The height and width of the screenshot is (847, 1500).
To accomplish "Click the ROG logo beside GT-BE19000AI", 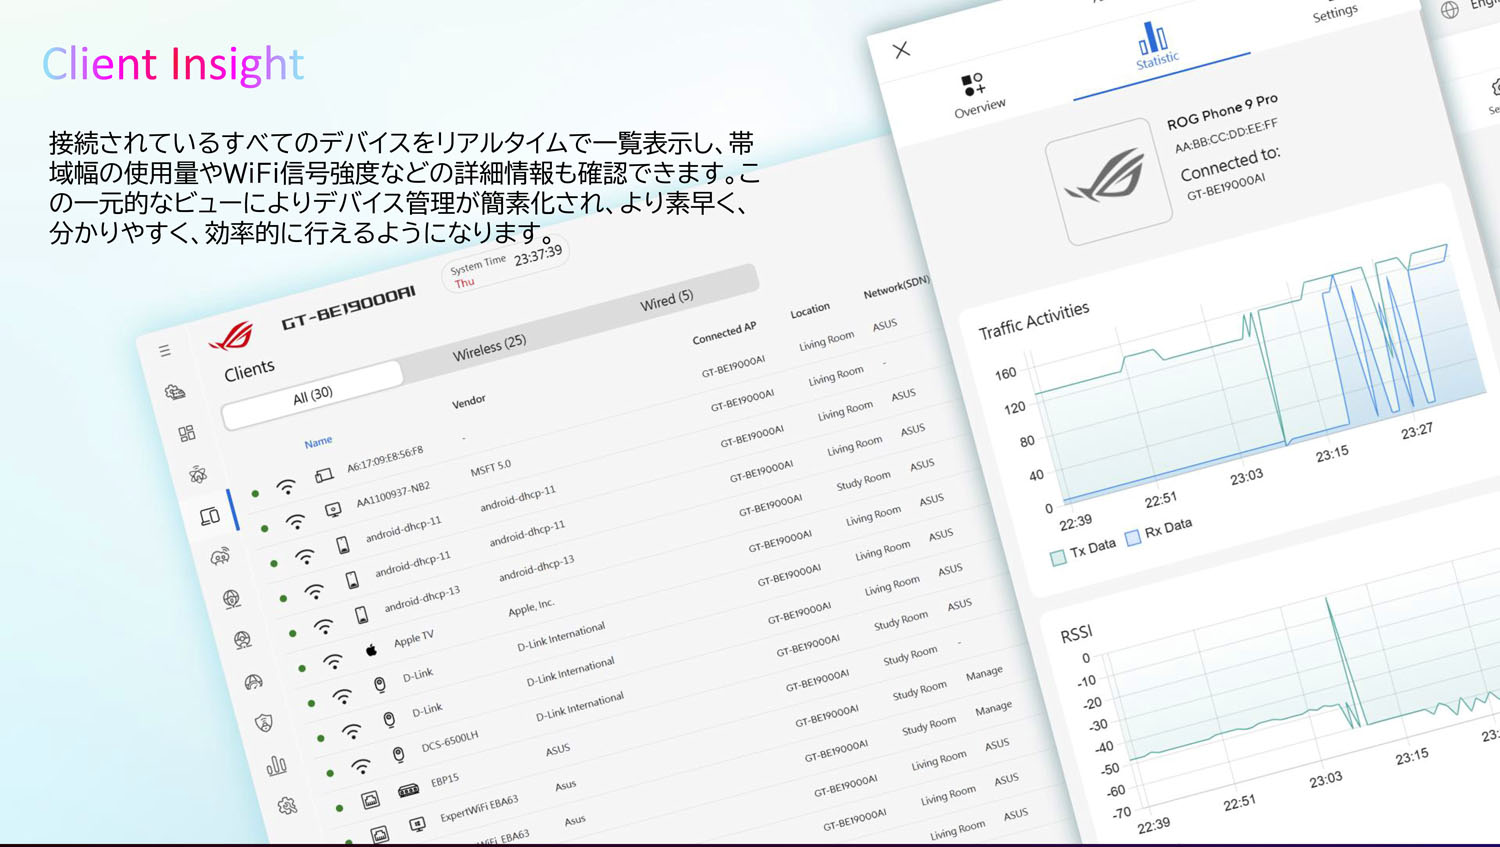I will (x=231, y=335).
